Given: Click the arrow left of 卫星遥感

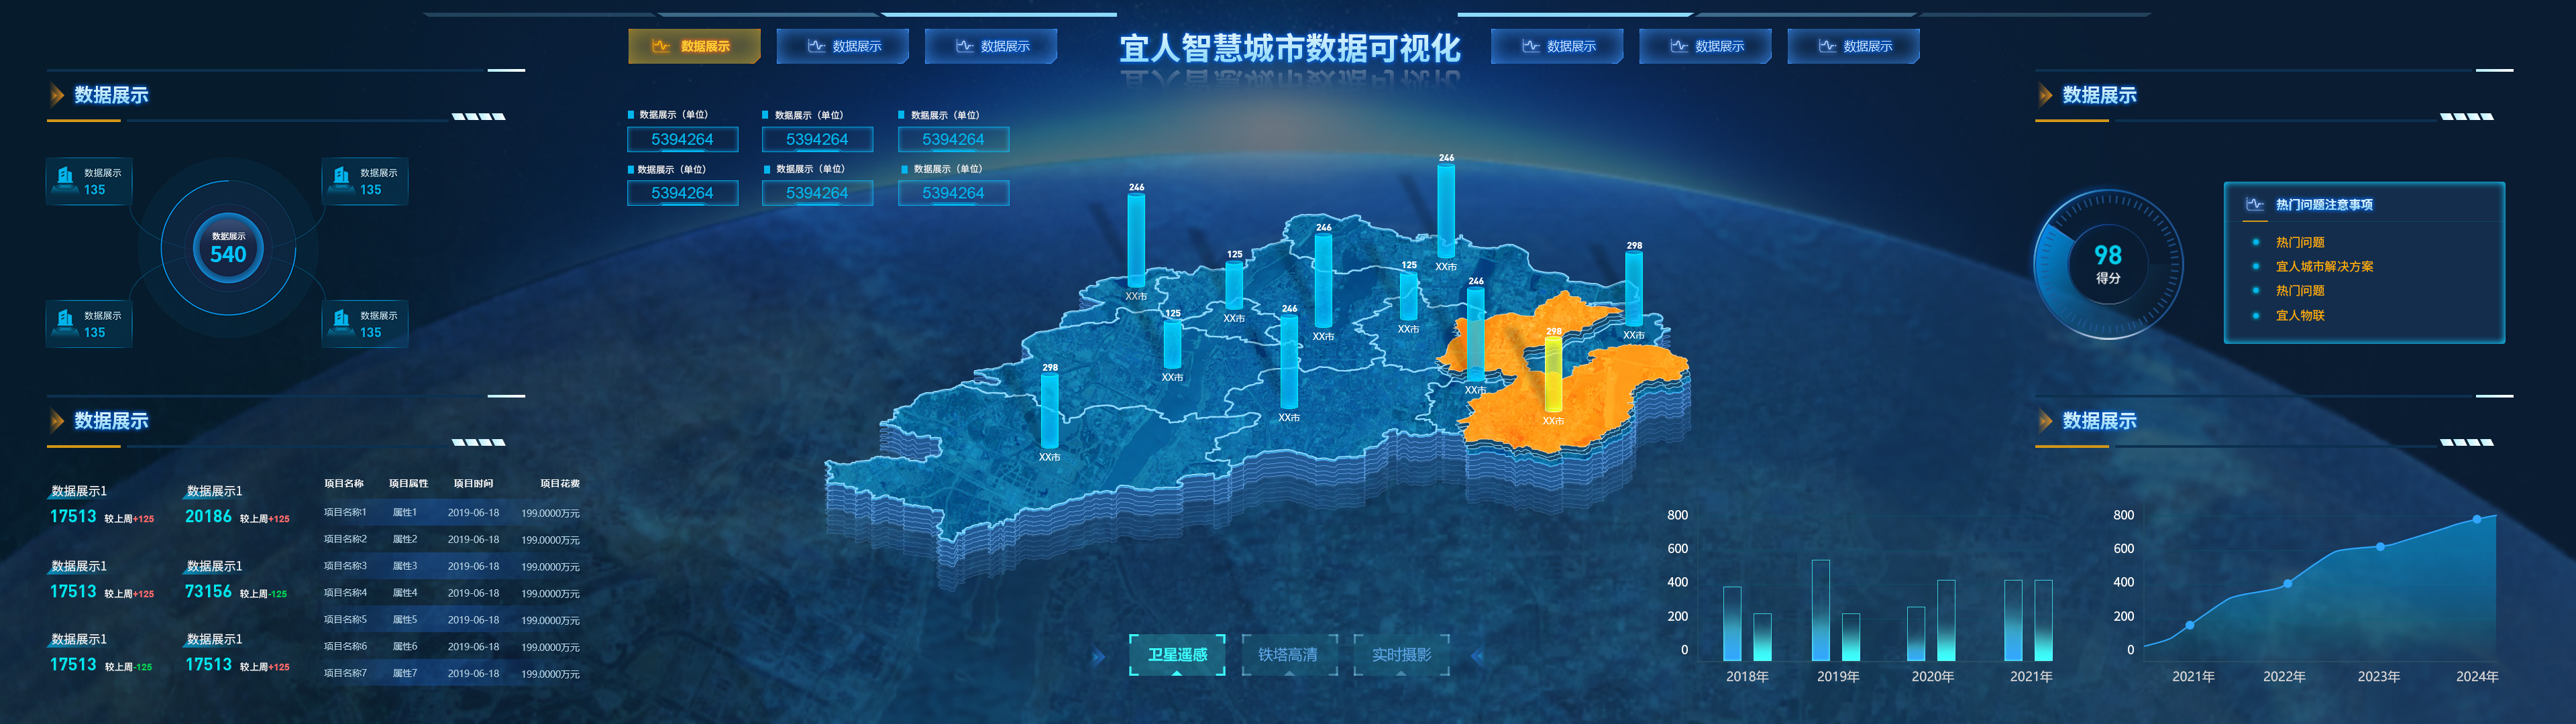Looking at the screenshot, I should coord(1099,656).
